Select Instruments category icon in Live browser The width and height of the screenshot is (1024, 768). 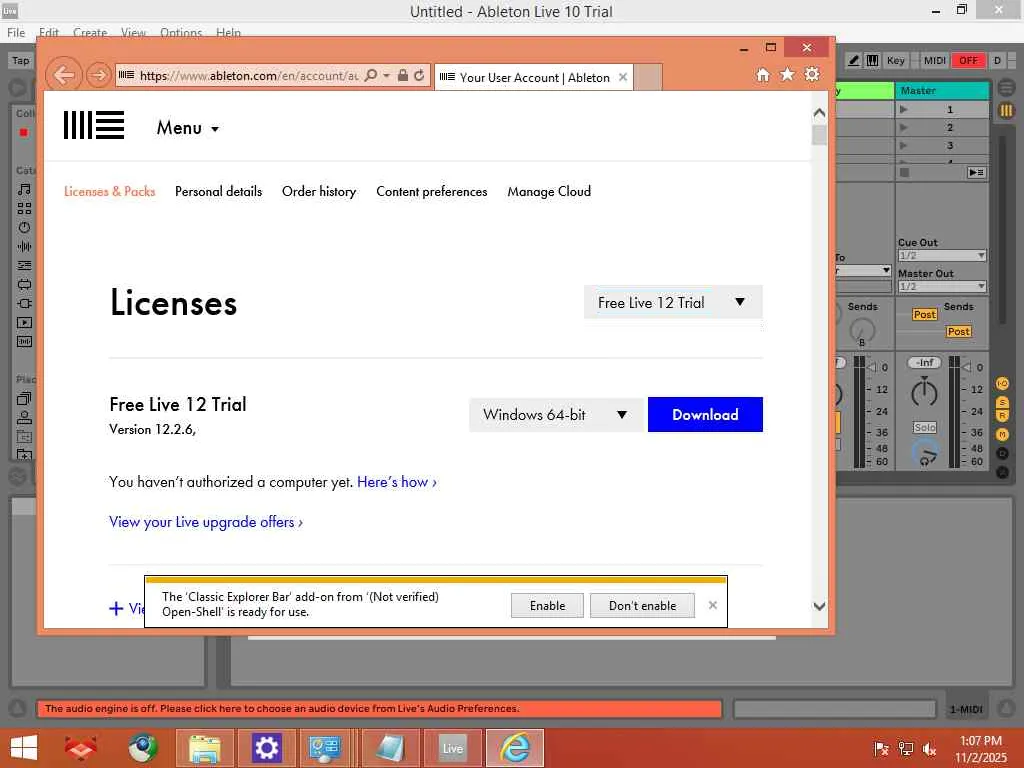click(x=24, y=227)
